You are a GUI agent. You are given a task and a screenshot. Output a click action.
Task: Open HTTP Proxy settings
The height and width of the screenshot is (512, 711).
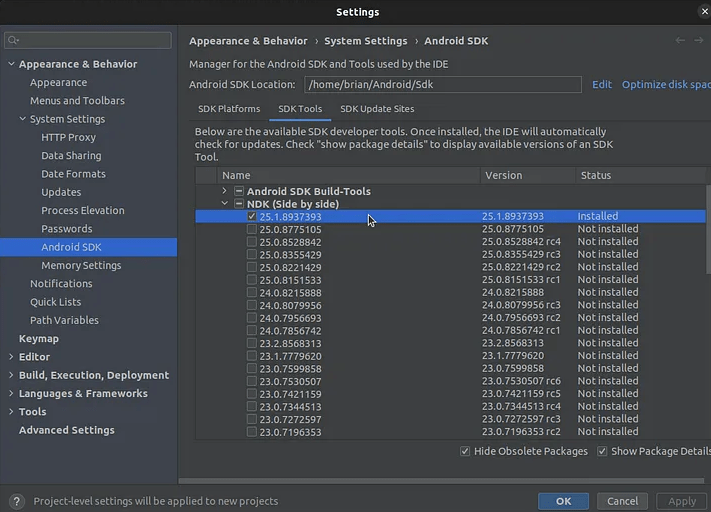68,137
